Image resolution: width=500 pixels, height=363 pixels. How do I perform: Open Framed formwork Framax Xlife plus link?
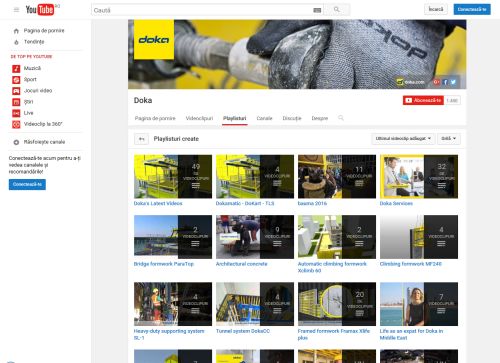coord(334,334)
